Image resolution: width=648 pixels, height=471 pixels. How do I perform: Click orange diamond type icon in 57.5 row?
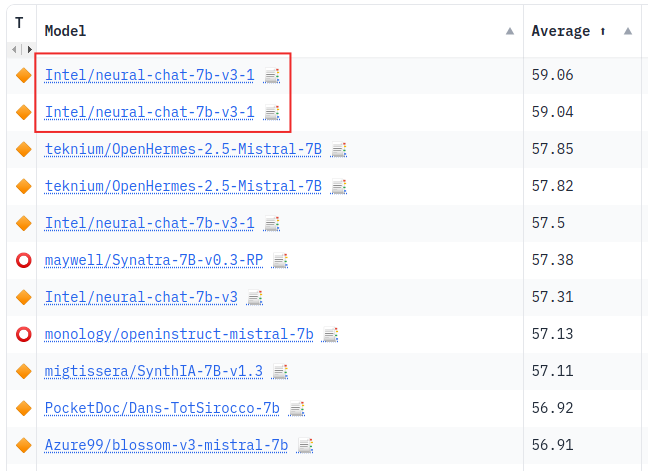click(x=24, y=223)
